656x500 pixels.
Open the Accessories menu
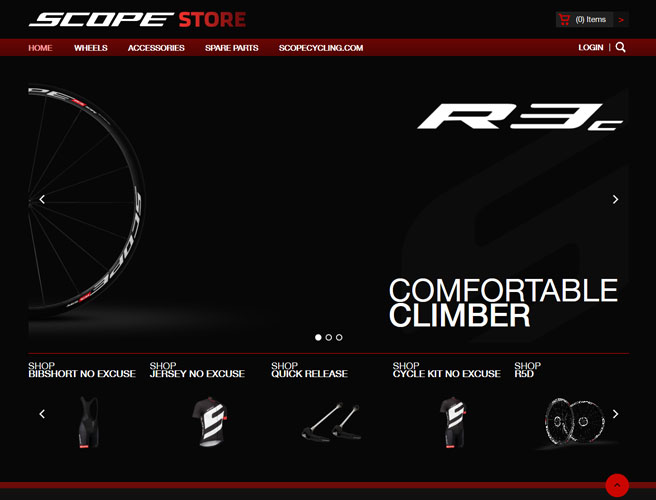[x=156, y=48]
